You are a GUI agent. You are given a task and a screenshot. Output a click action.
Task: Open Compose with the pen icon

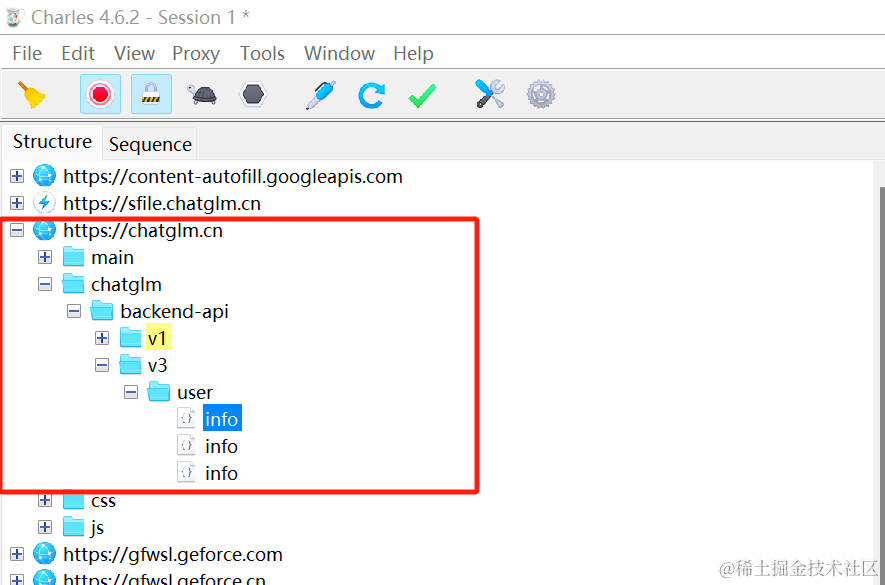(321, 94)
